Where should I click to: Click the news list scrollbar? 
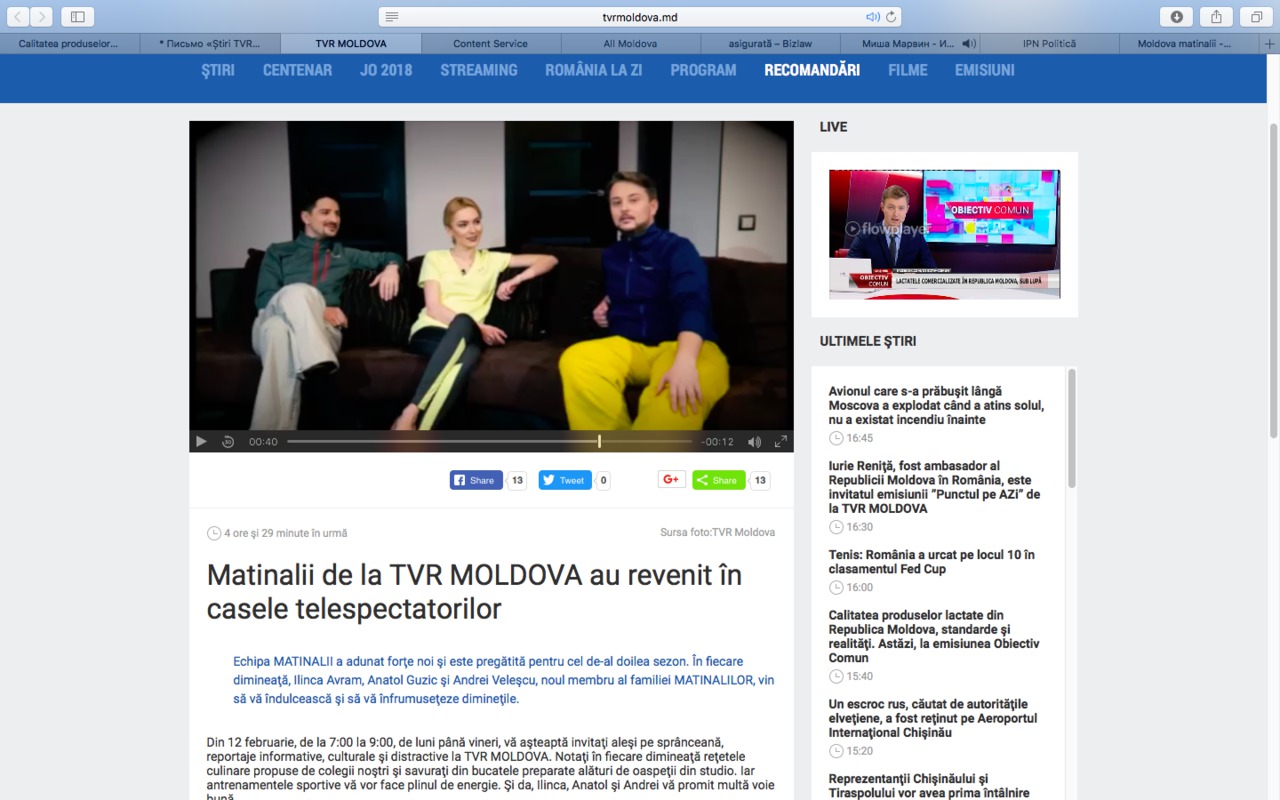pos(1072,428)
